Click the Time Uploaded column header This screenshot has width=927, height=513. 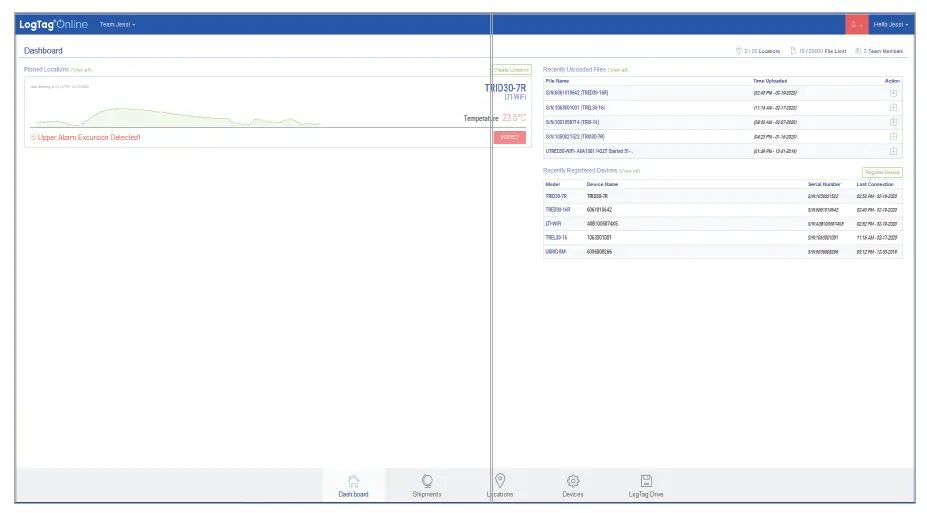point(770,81)
